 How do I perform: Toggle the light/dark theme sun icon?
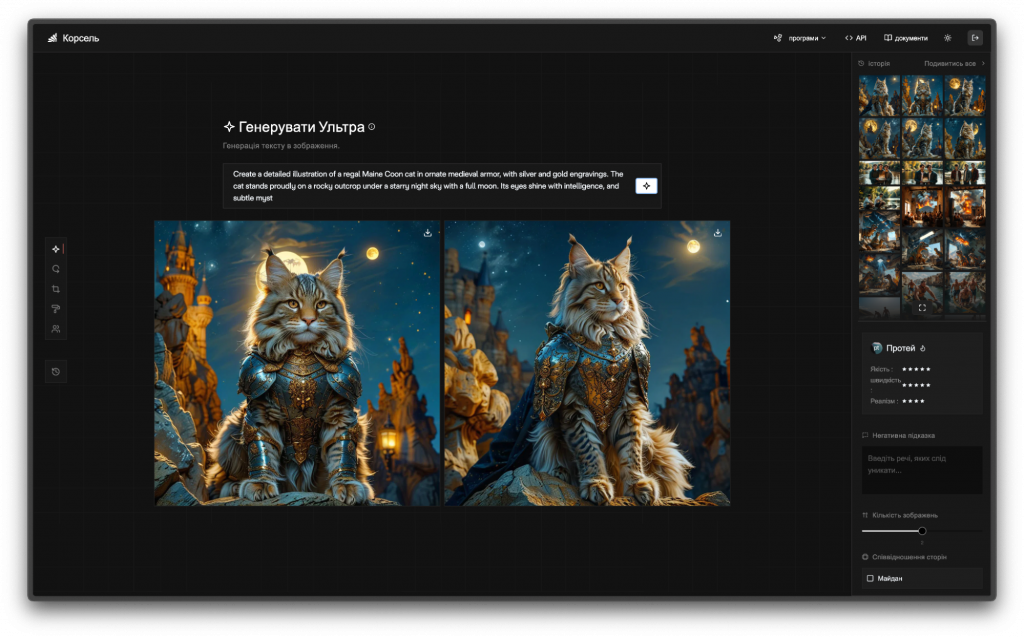(948, 38)
